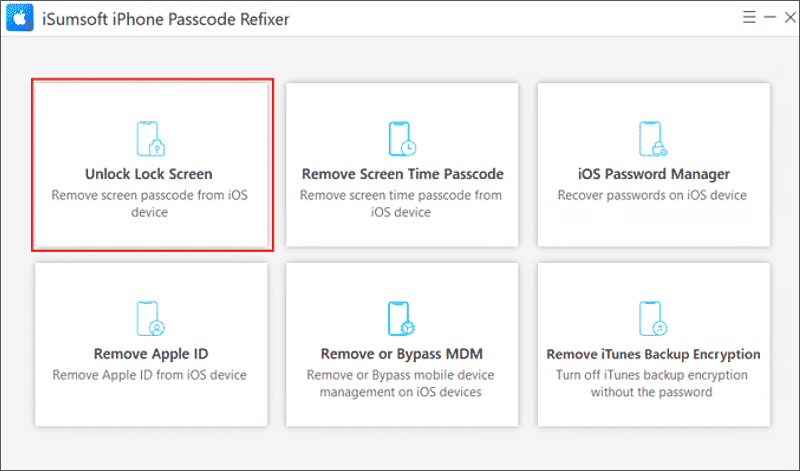800x471 pixels.
Task: Click 'Remove screen time passcode from iOS device' text
Action: point(401,204)
